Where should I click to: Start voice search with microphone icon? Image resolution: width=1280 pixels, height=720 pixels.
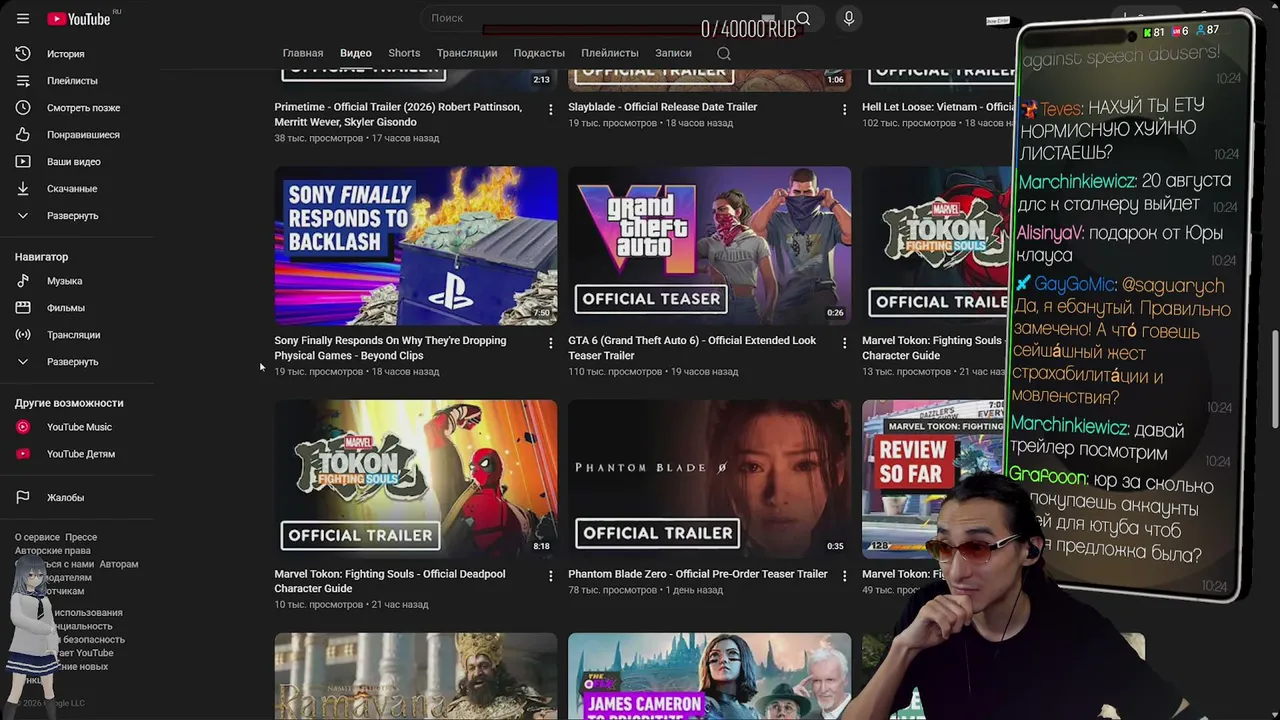849,18
